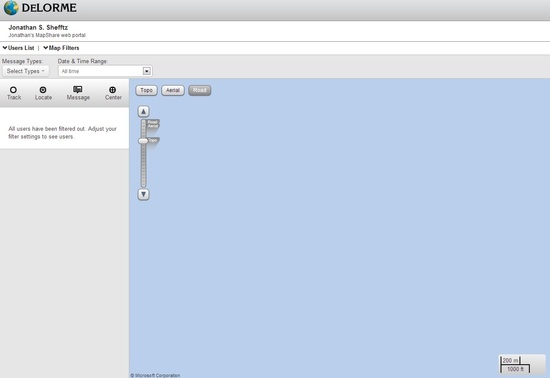Click the Topo zoom level marker
Viewport: 550px width, 378px height.
[153, 140]
